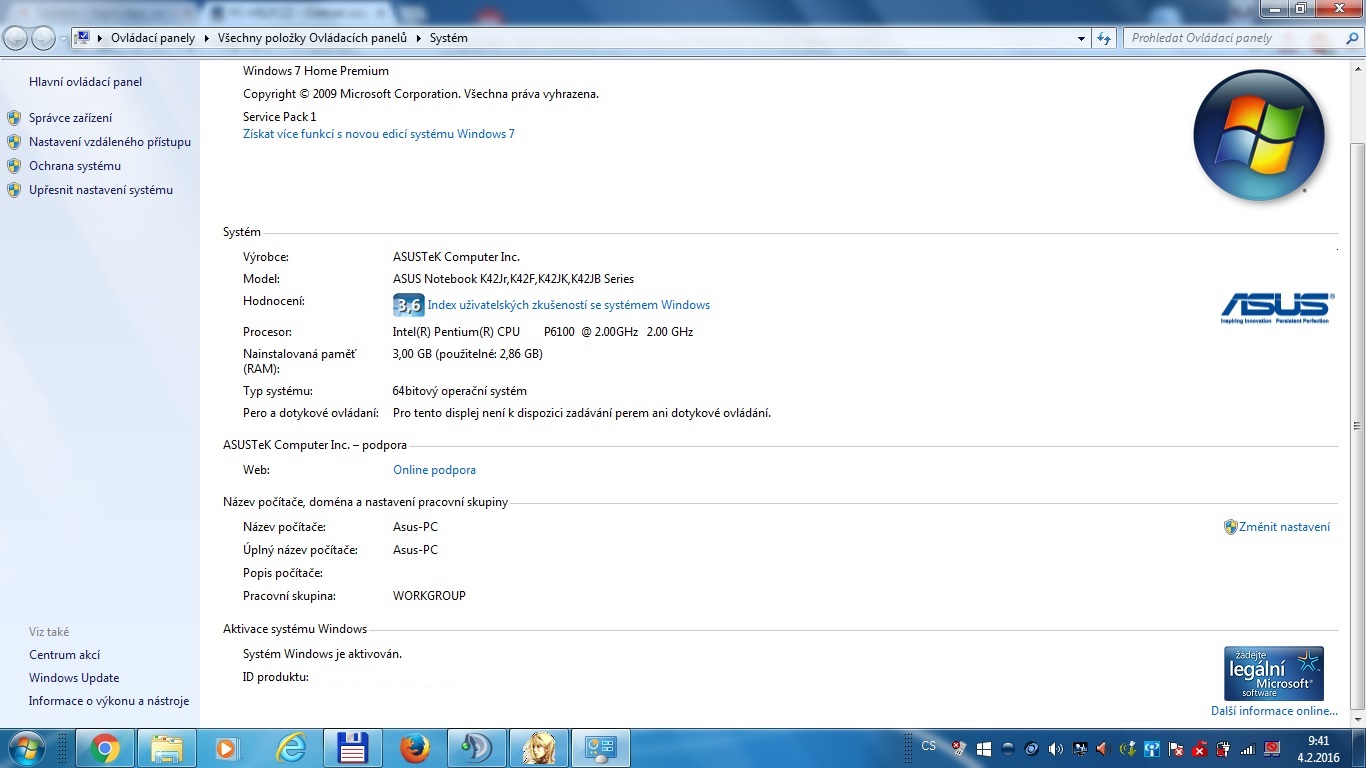Select Všechny položky Ovládacích panelů breadcrumb
The width and height of the screenshot is (1366, 768).
coord(312,38)
